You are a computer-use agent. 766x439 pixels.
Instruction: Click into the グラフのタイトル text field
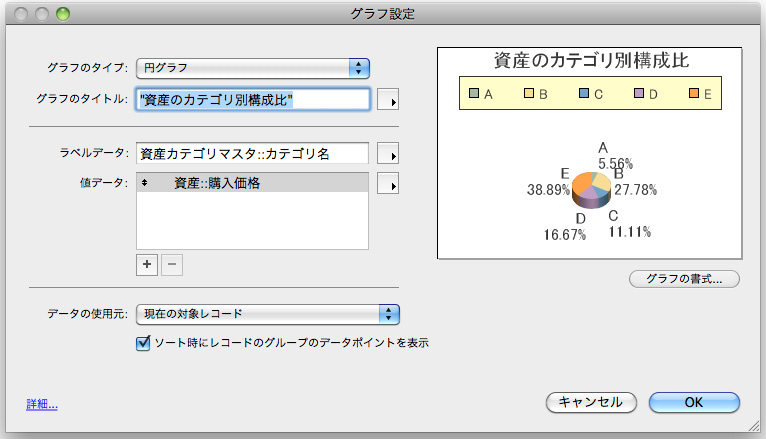253,99
